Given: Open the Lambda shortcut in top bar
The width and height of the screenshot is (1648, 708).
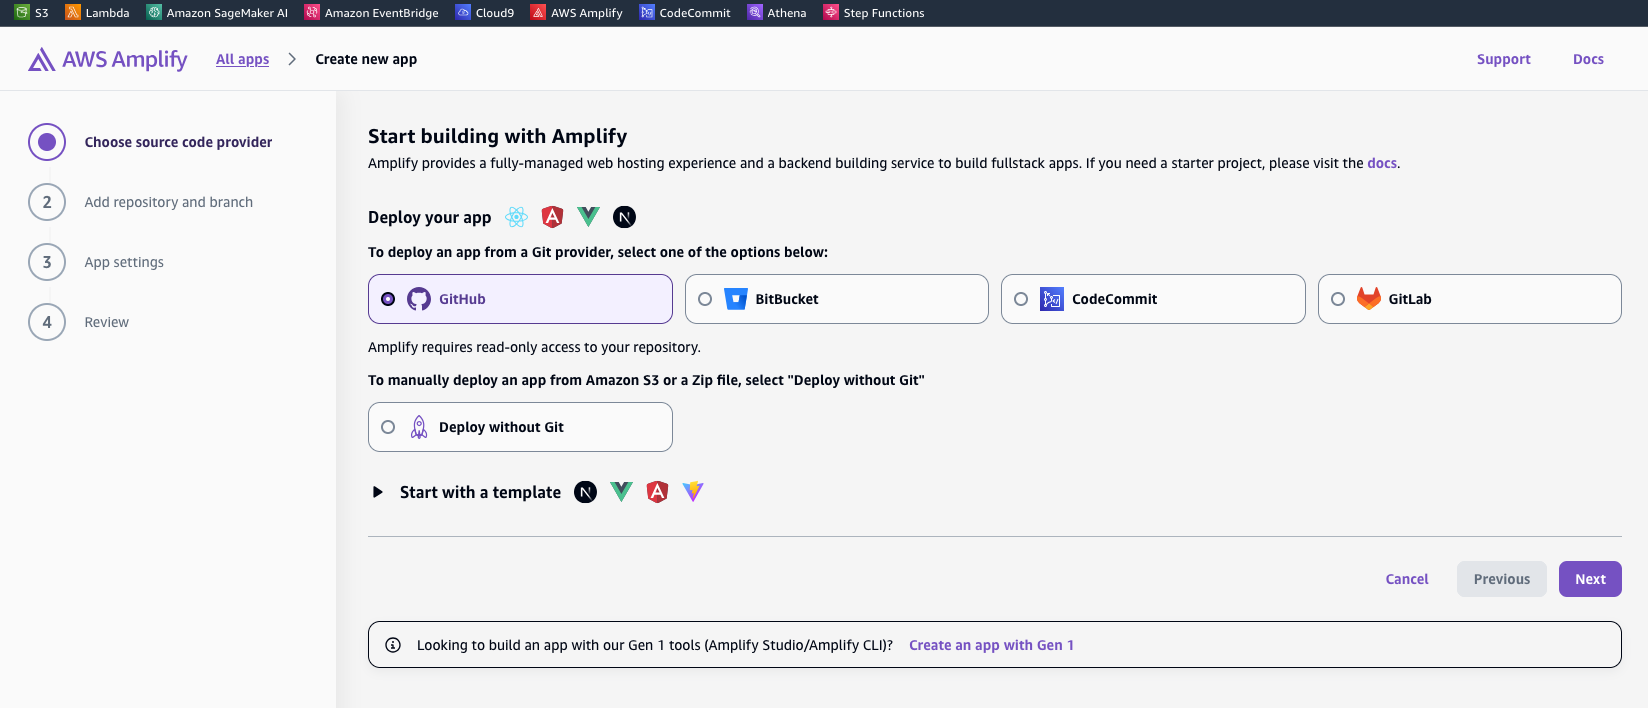Looking at the screenshot, I should (x=73, y=13).
